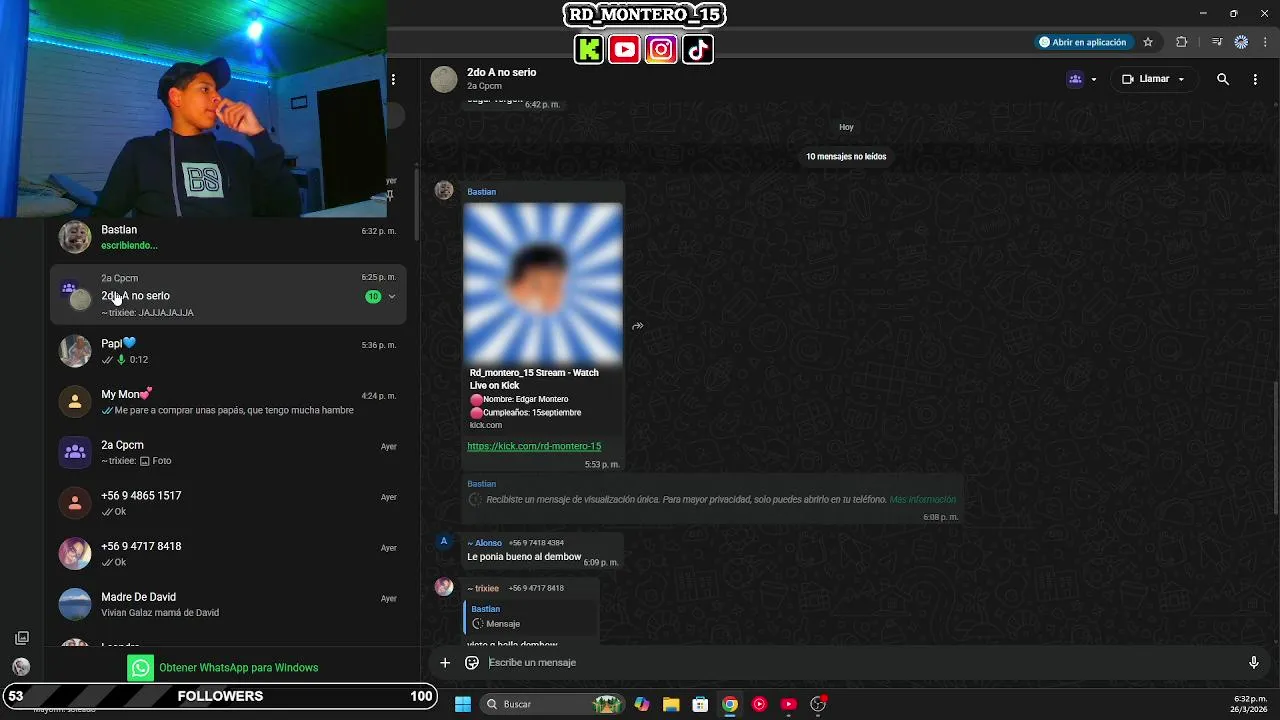Open Windows Start menu
The width and height of the screenshot is (1280, 720).
pyautogui.click(x=463, y=704)
